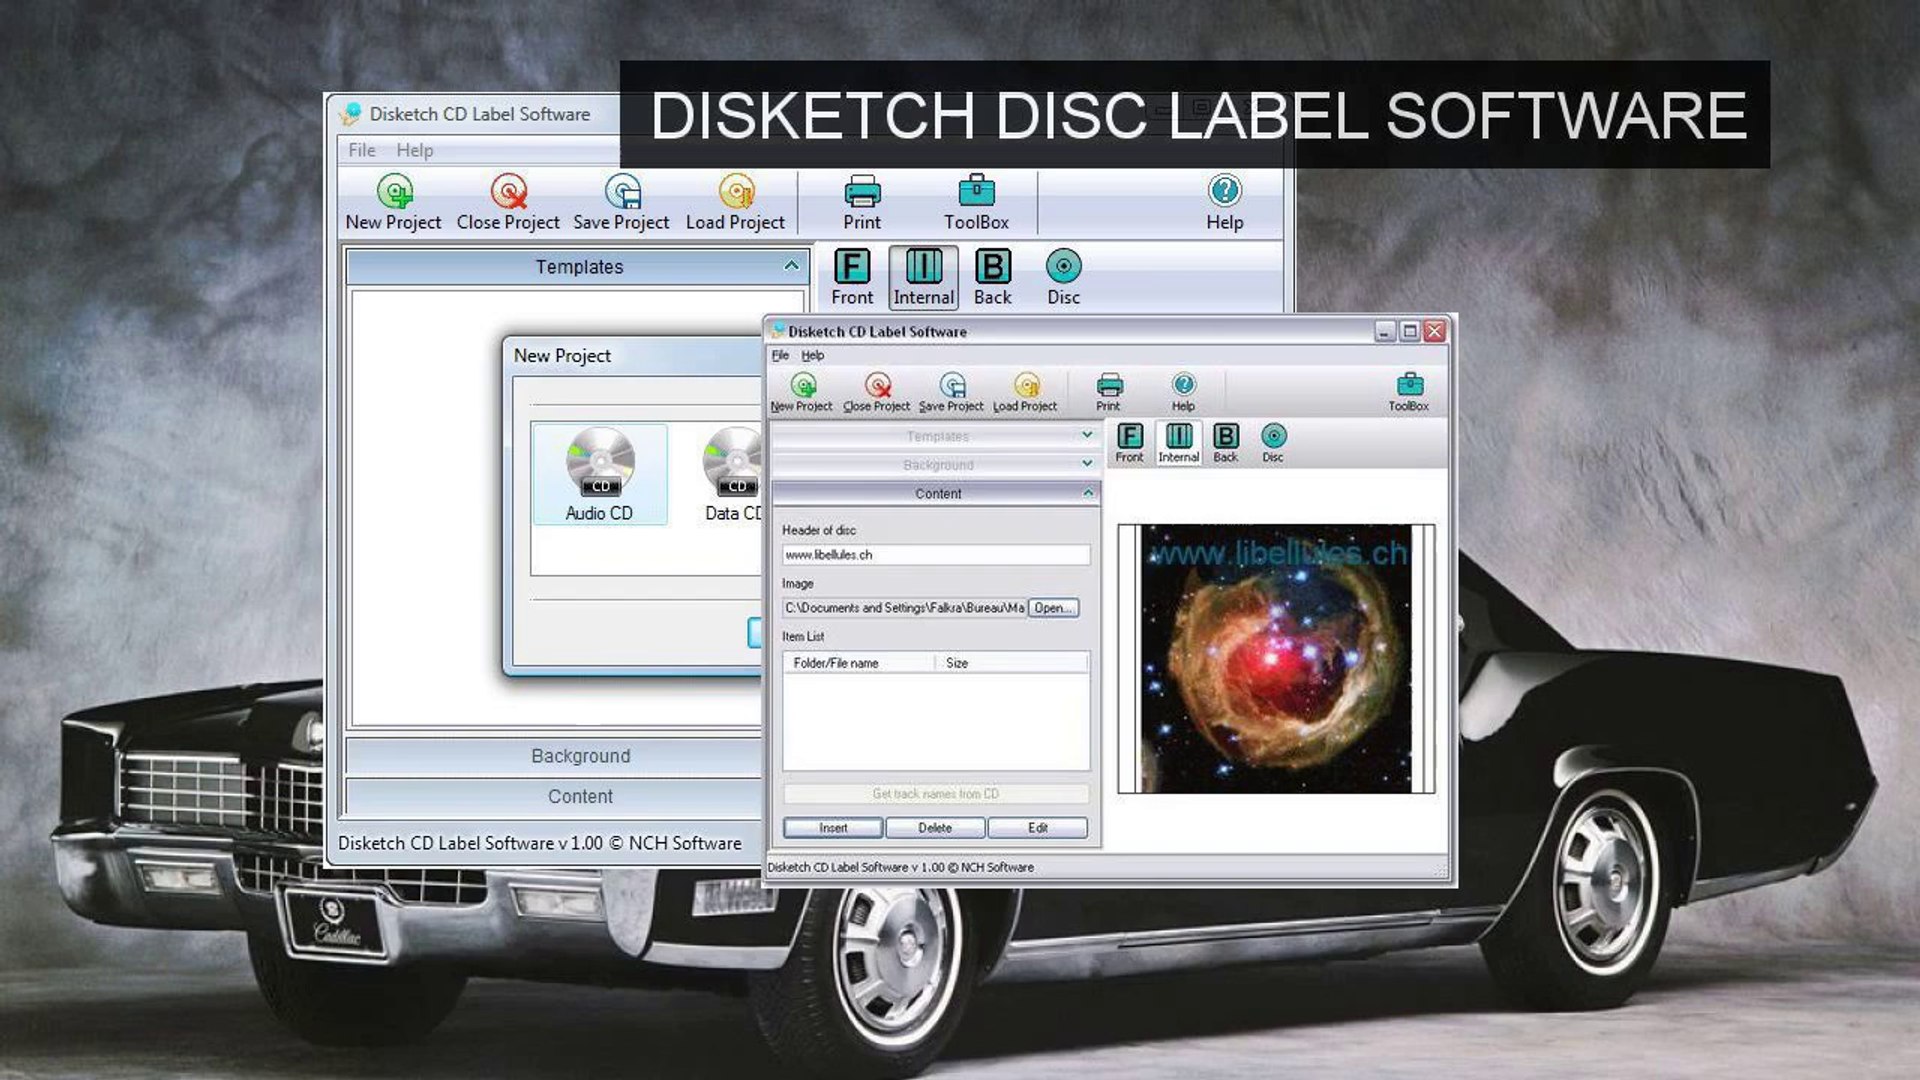Click the Header of disc text field

pos(935,555)
